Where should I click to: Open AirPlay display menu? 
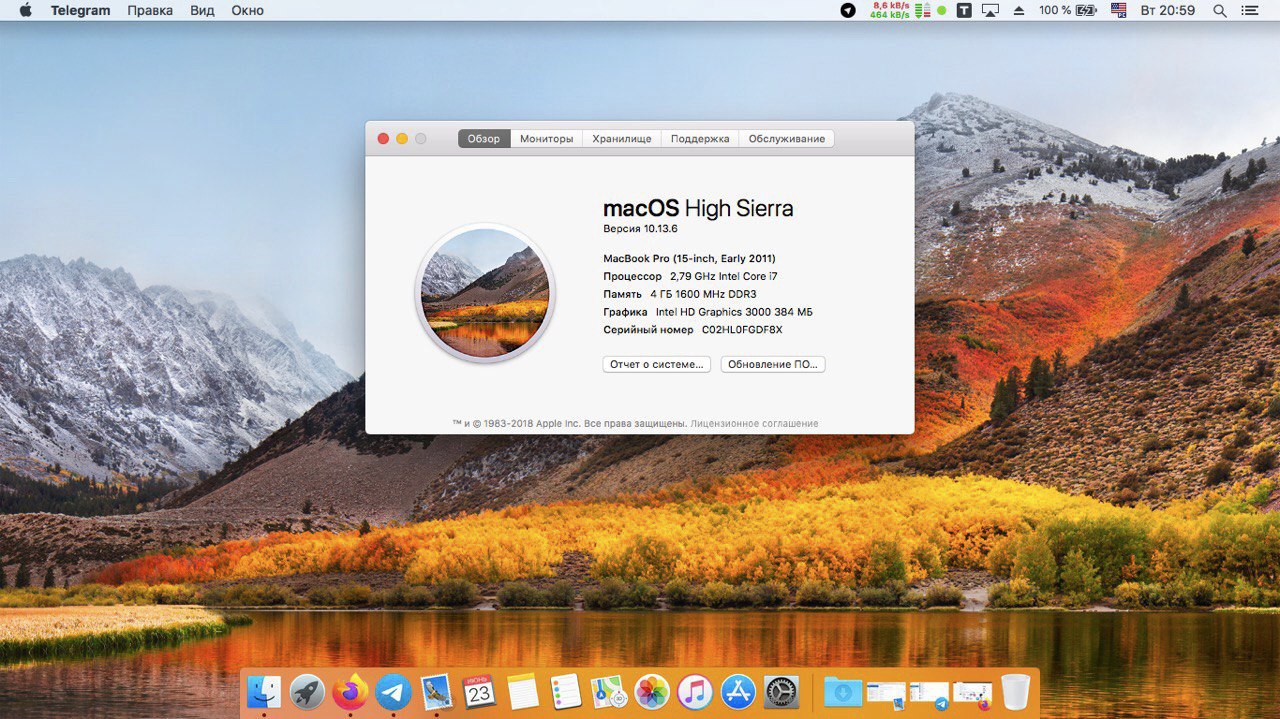(991, 10)
